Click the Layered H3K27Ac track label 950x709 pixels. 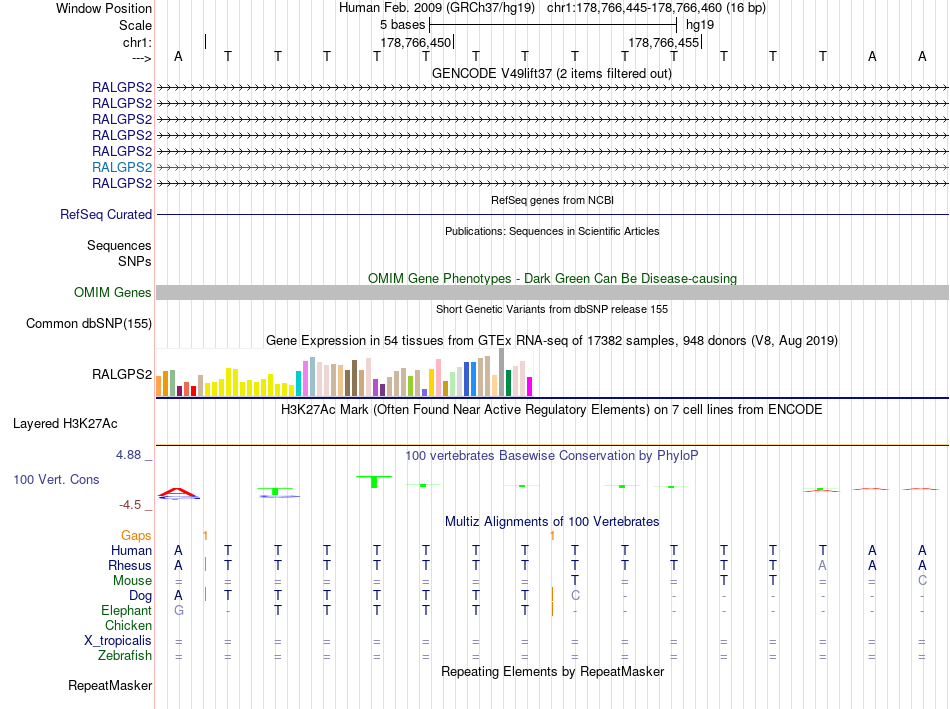pos(65,424)
